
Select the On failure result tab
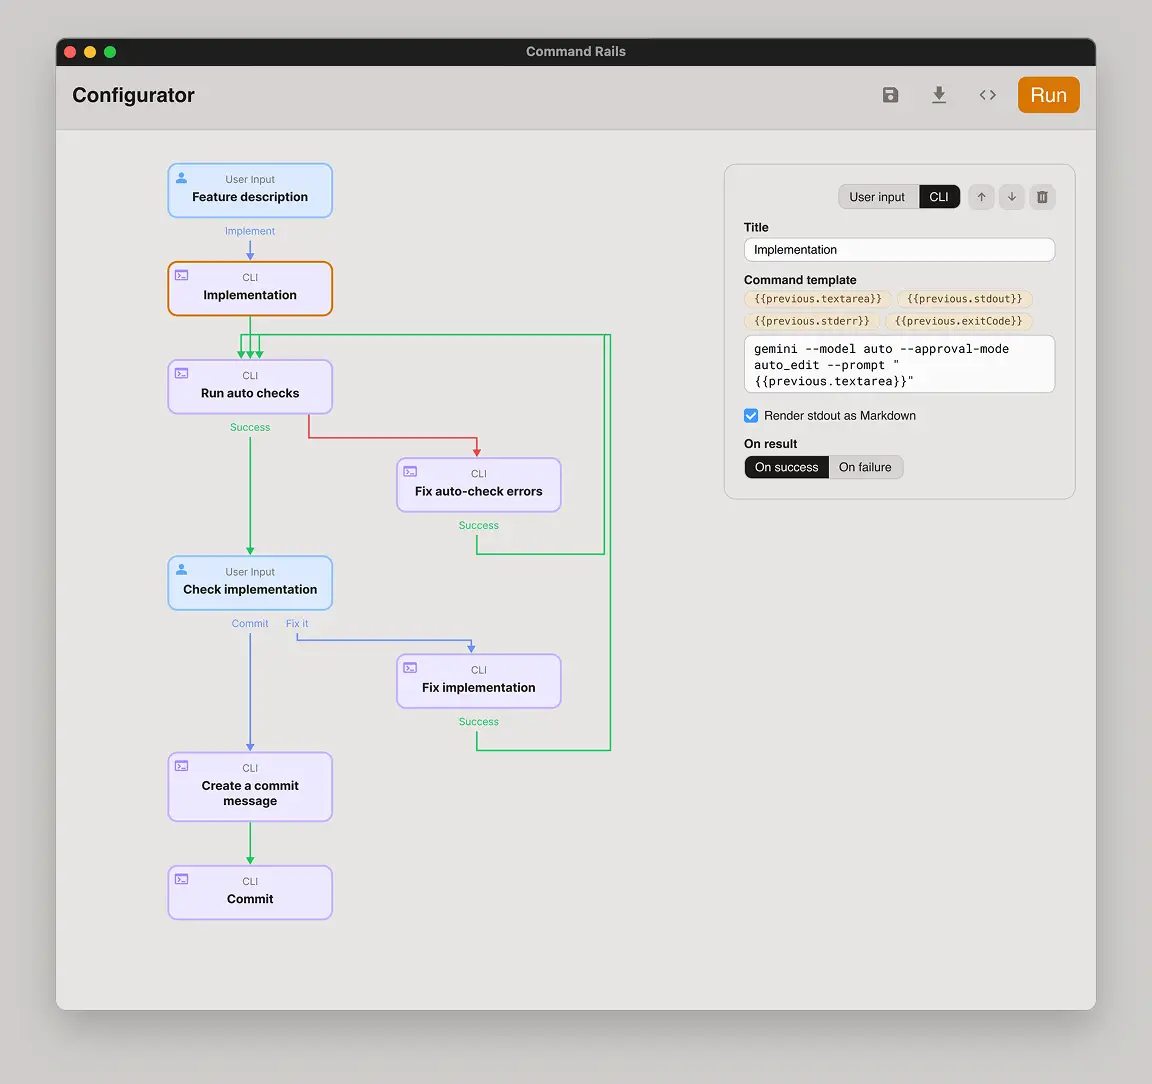click(865, 467)
